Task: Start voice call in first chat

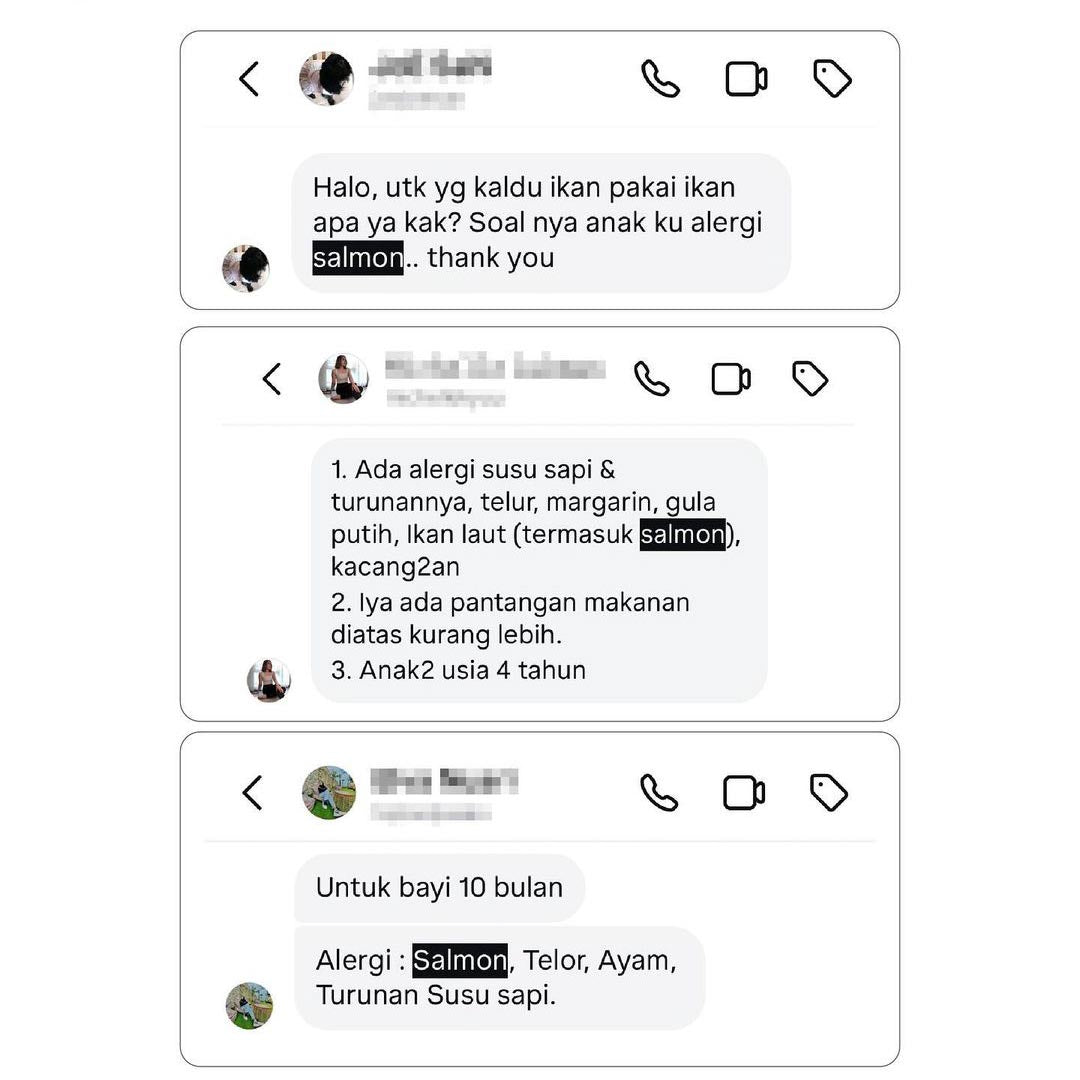Action: 661,79
